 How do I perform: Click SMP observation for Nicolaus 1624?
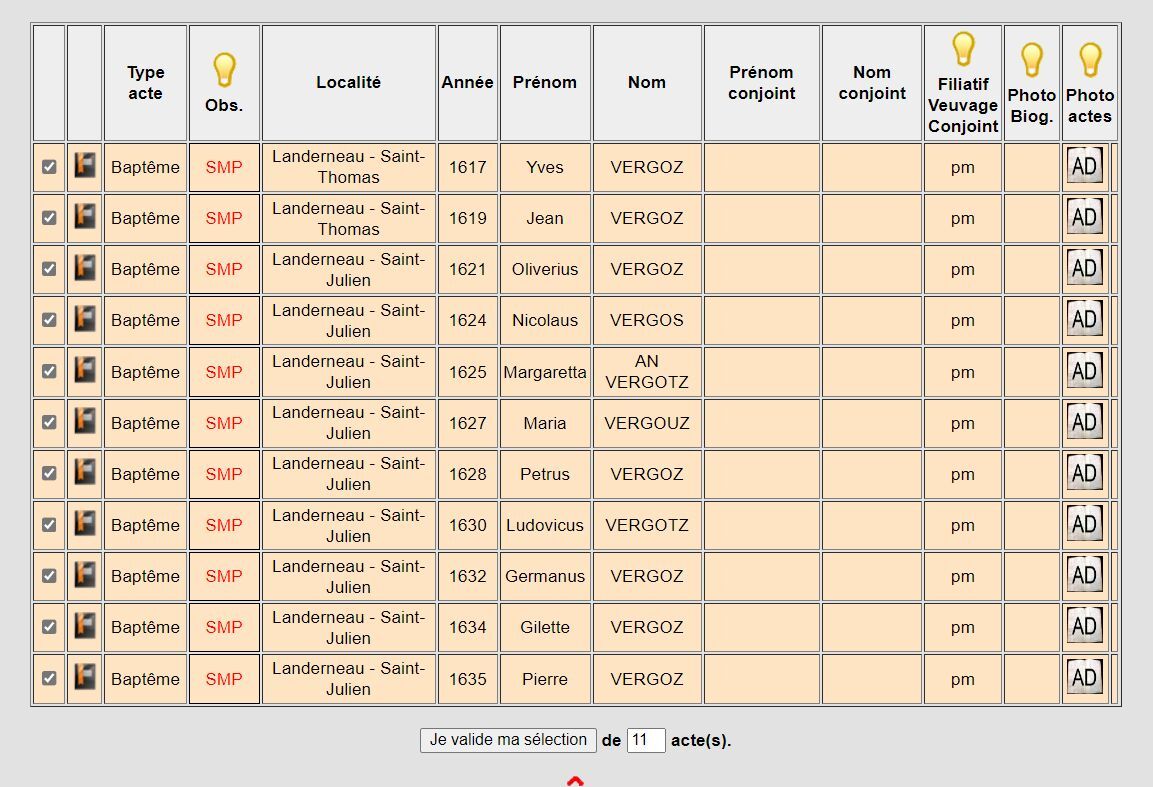pos(224,321)
